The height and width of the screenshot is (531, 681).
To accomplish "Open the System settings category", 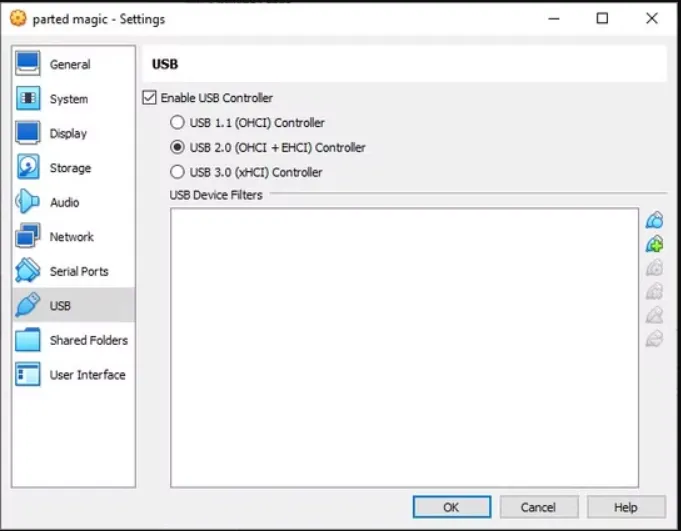I will point(69,99).
